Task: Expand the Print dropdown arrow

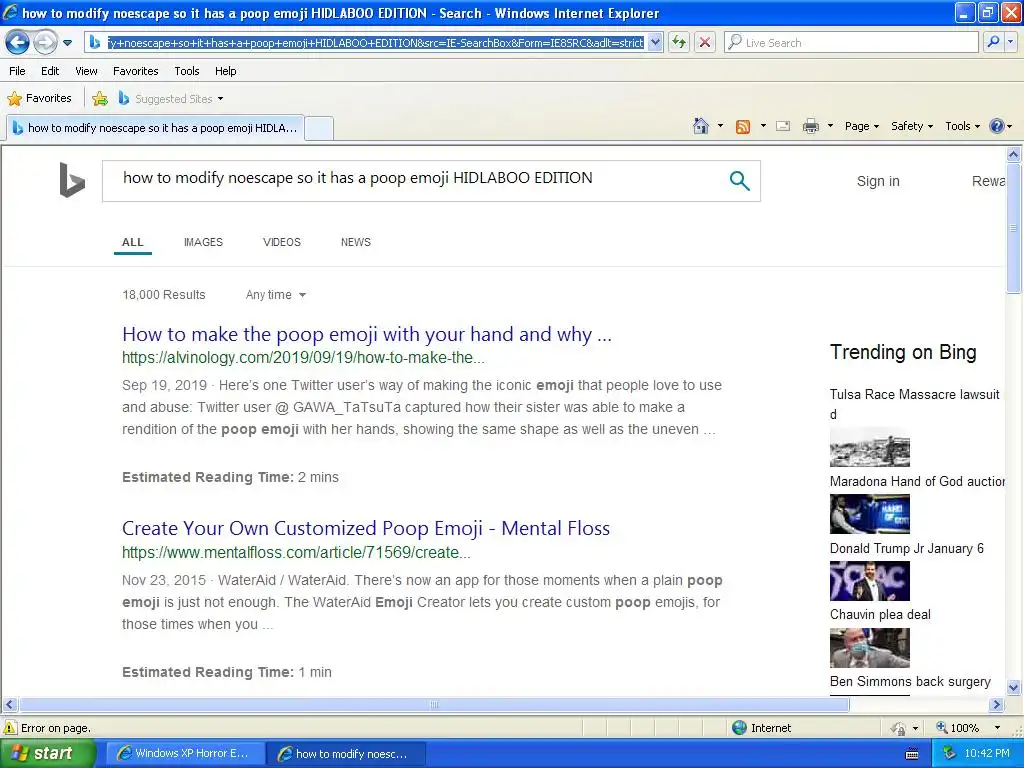Action: click(x=830, y=126)
